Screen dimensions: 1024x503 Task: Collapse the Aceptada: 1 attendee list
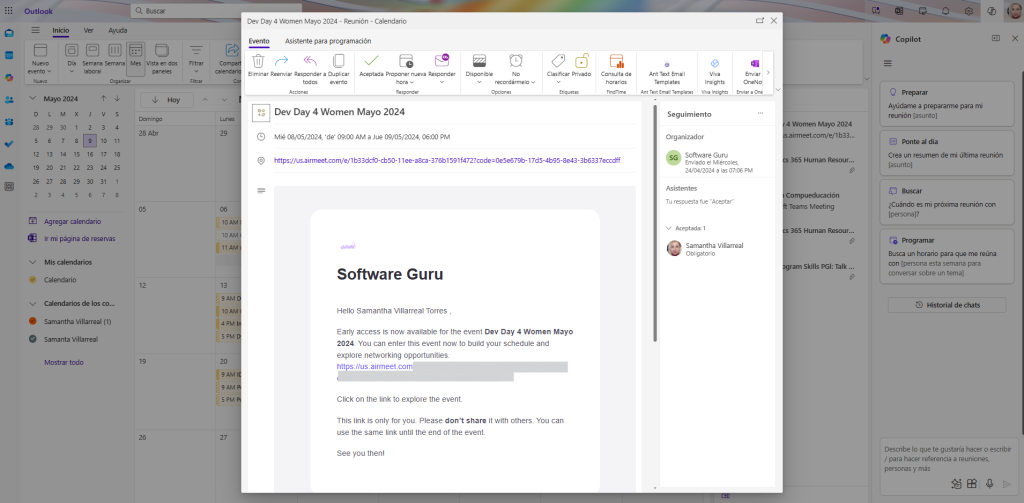pos(669,228)
